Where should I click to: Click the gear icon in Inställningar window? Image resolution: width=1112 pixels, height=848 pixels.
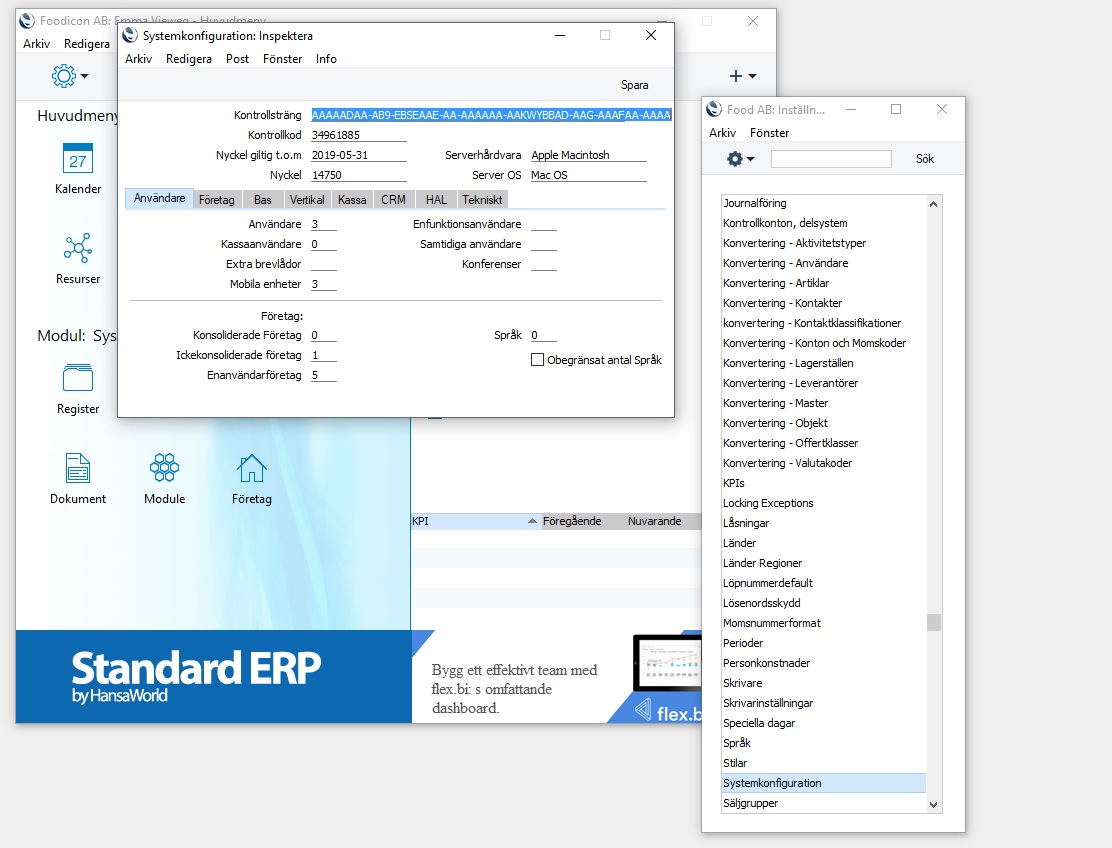pos(735,159)
